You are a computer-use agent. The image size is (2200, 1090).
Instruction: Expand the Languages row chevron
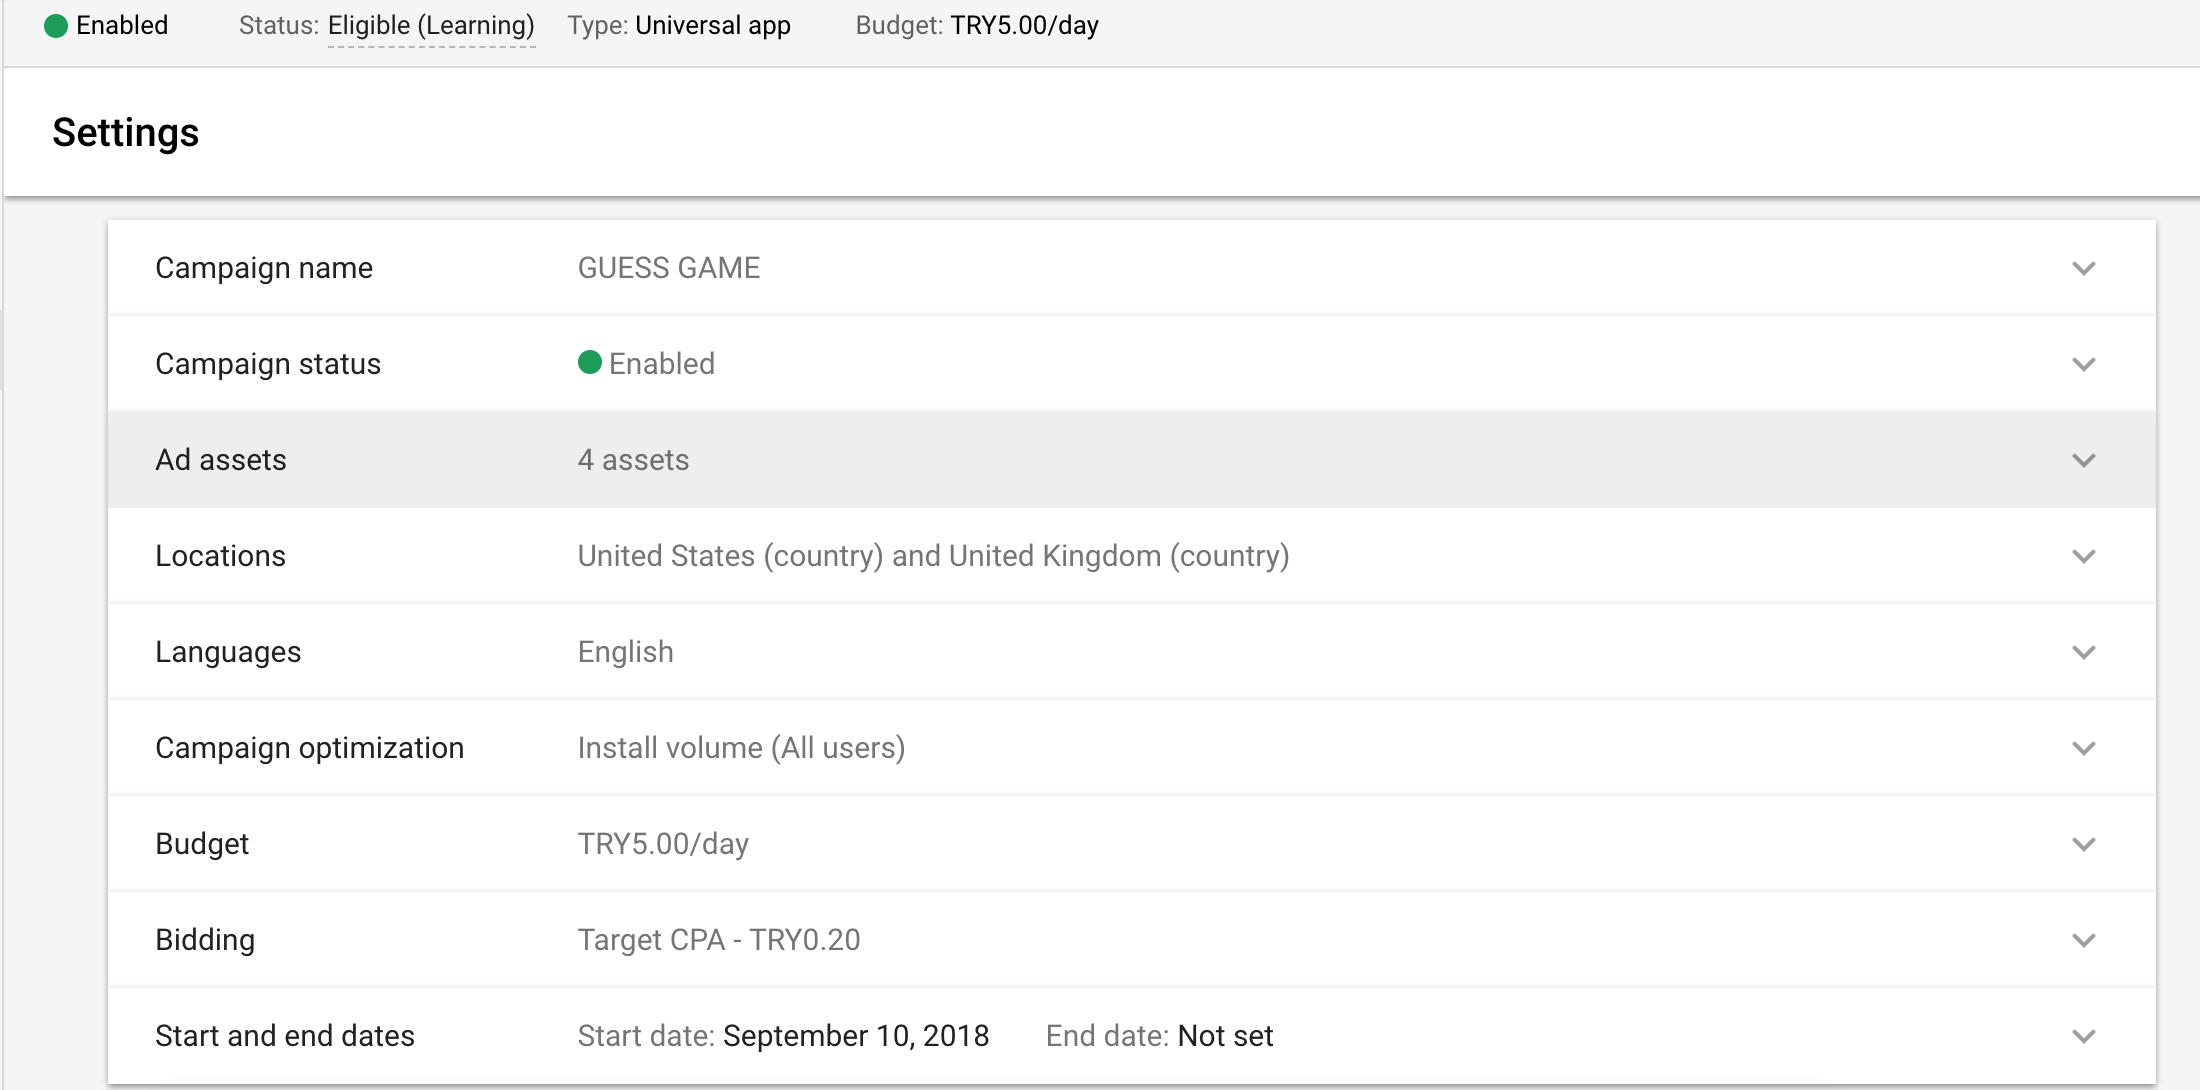(2084, 652)
